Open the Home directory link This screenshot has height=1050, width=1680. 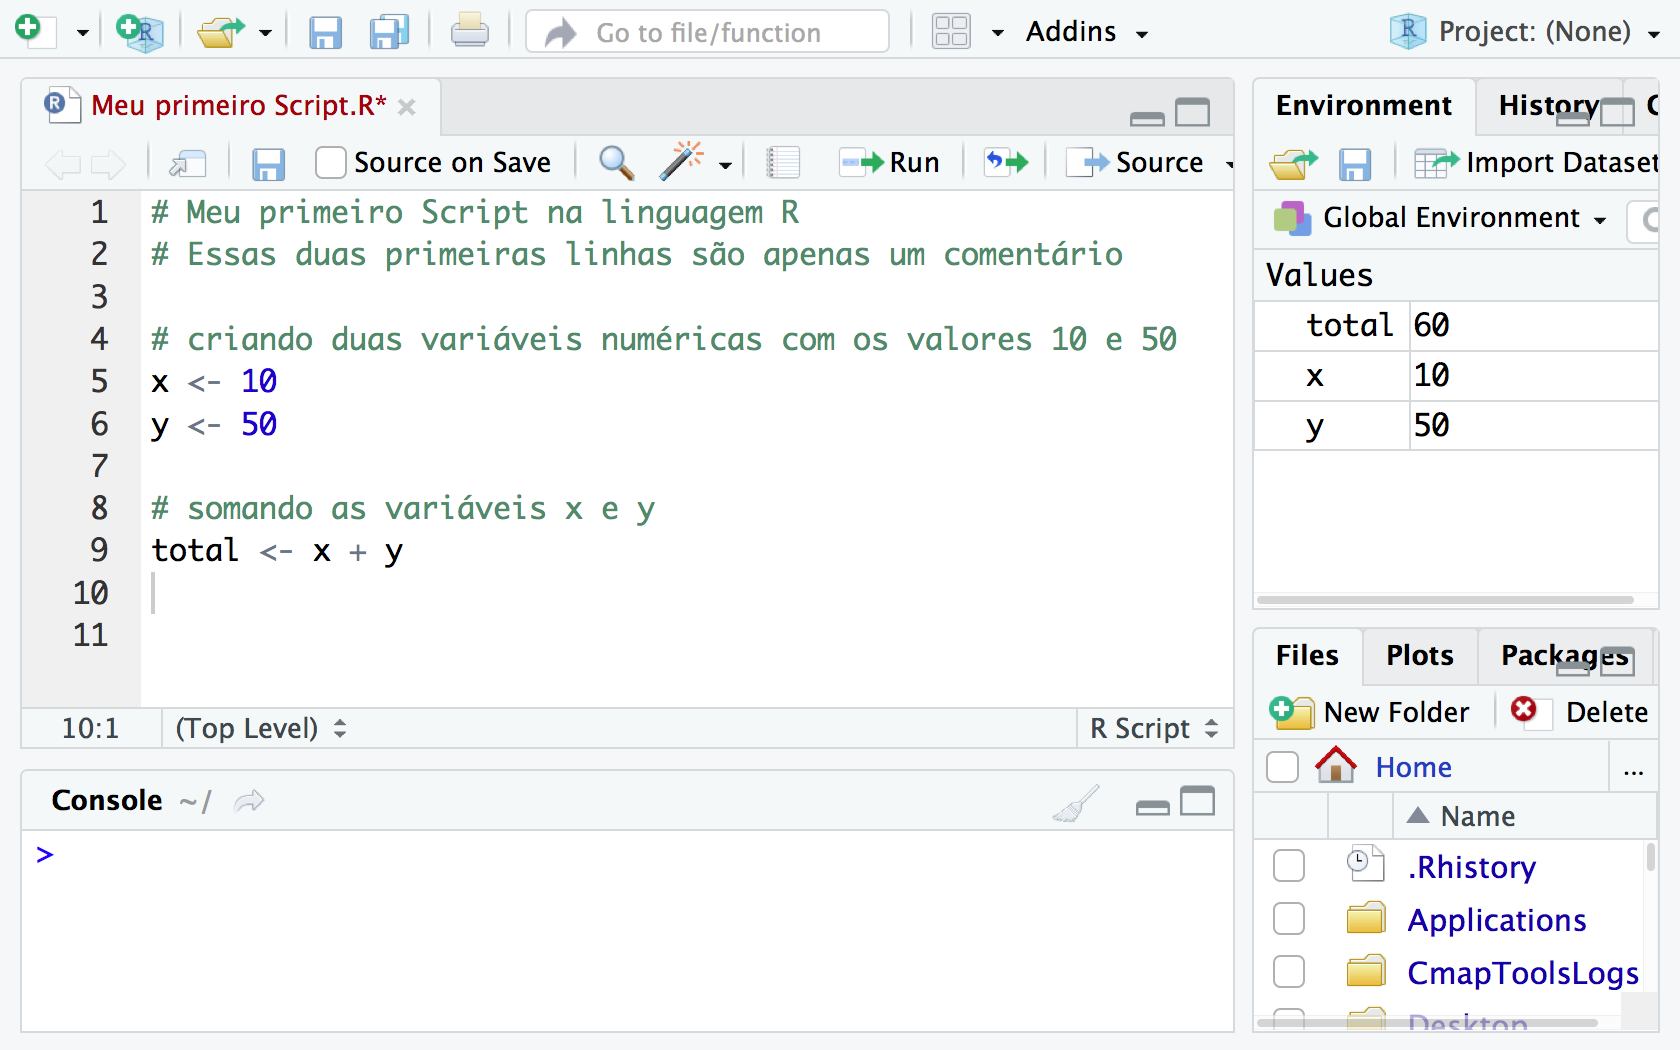(x=1413, y=767)
